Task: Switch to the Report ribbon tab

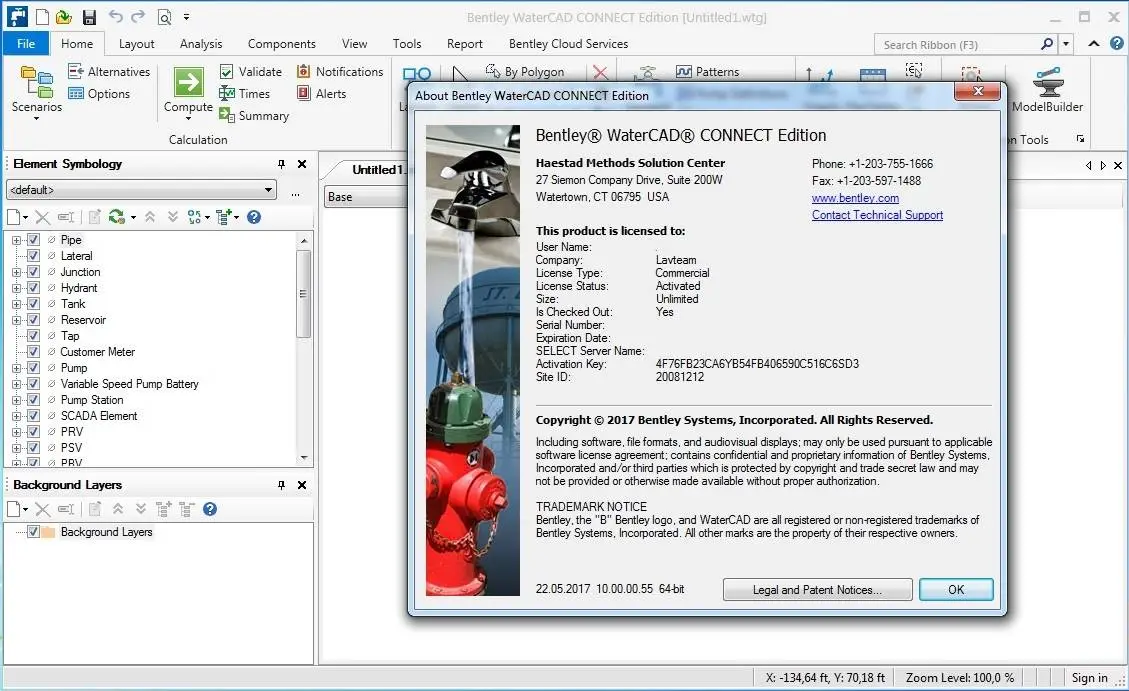Action: tap(464, 44)
